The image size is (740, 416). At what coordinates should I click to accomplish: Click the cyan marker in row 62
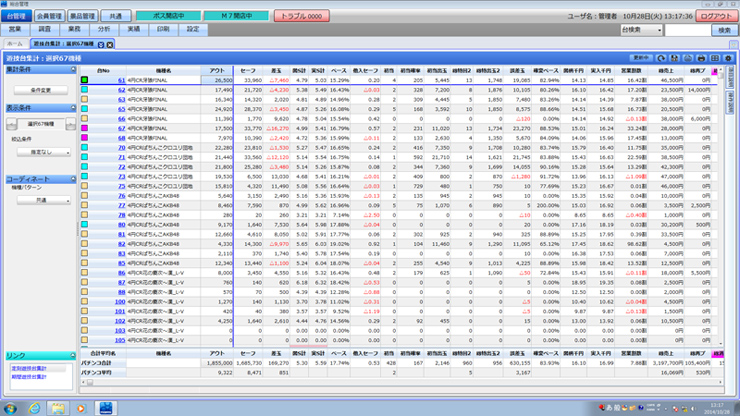84,90
